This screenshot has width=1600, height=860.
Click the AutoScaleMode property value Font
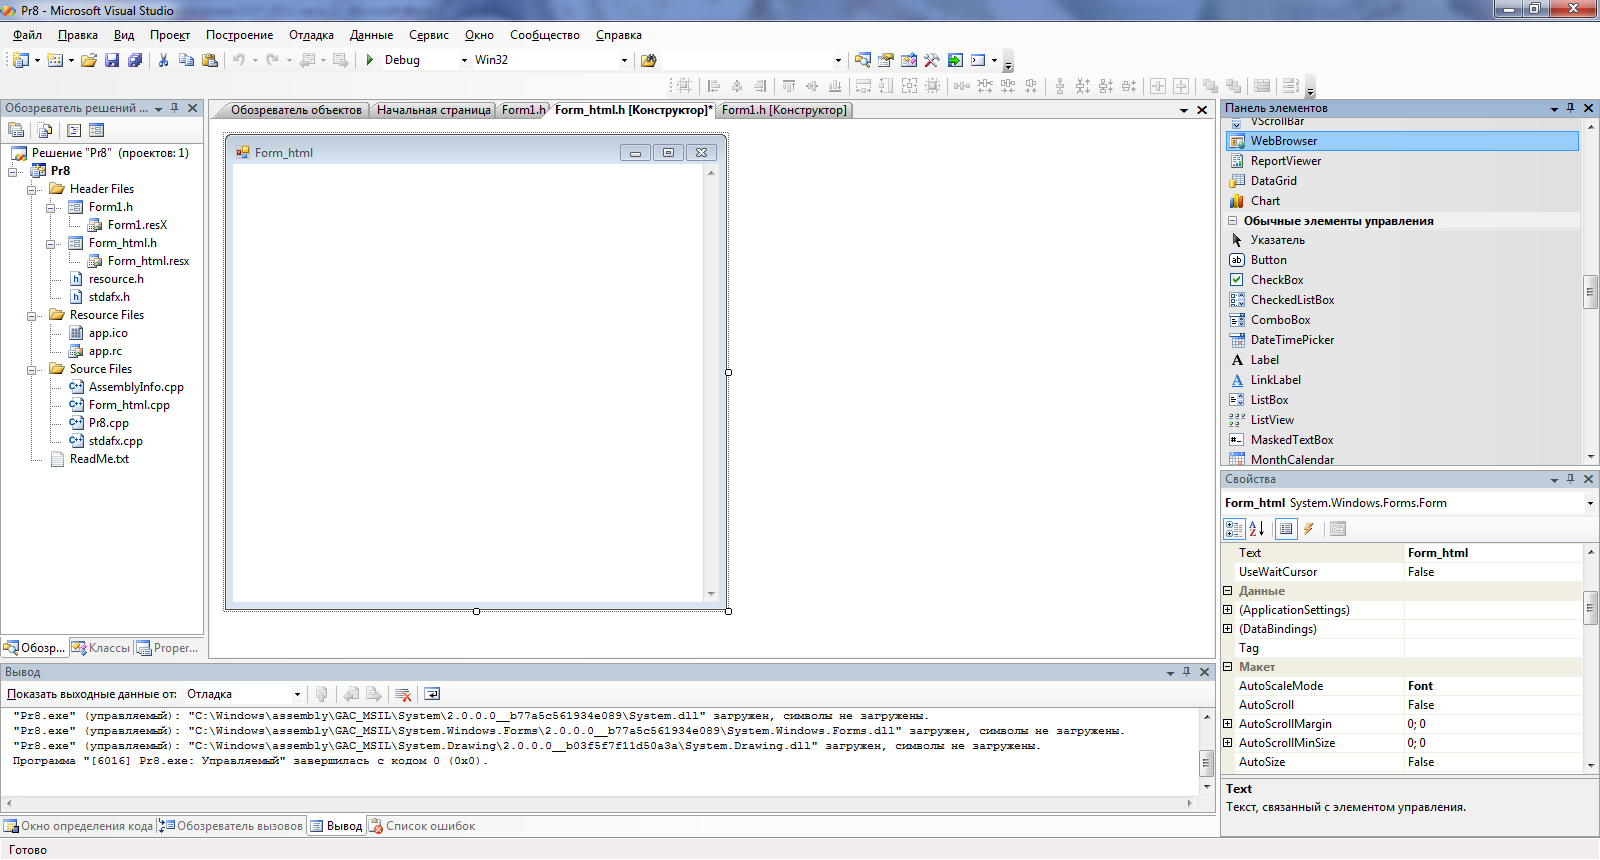click(1494, 686)
